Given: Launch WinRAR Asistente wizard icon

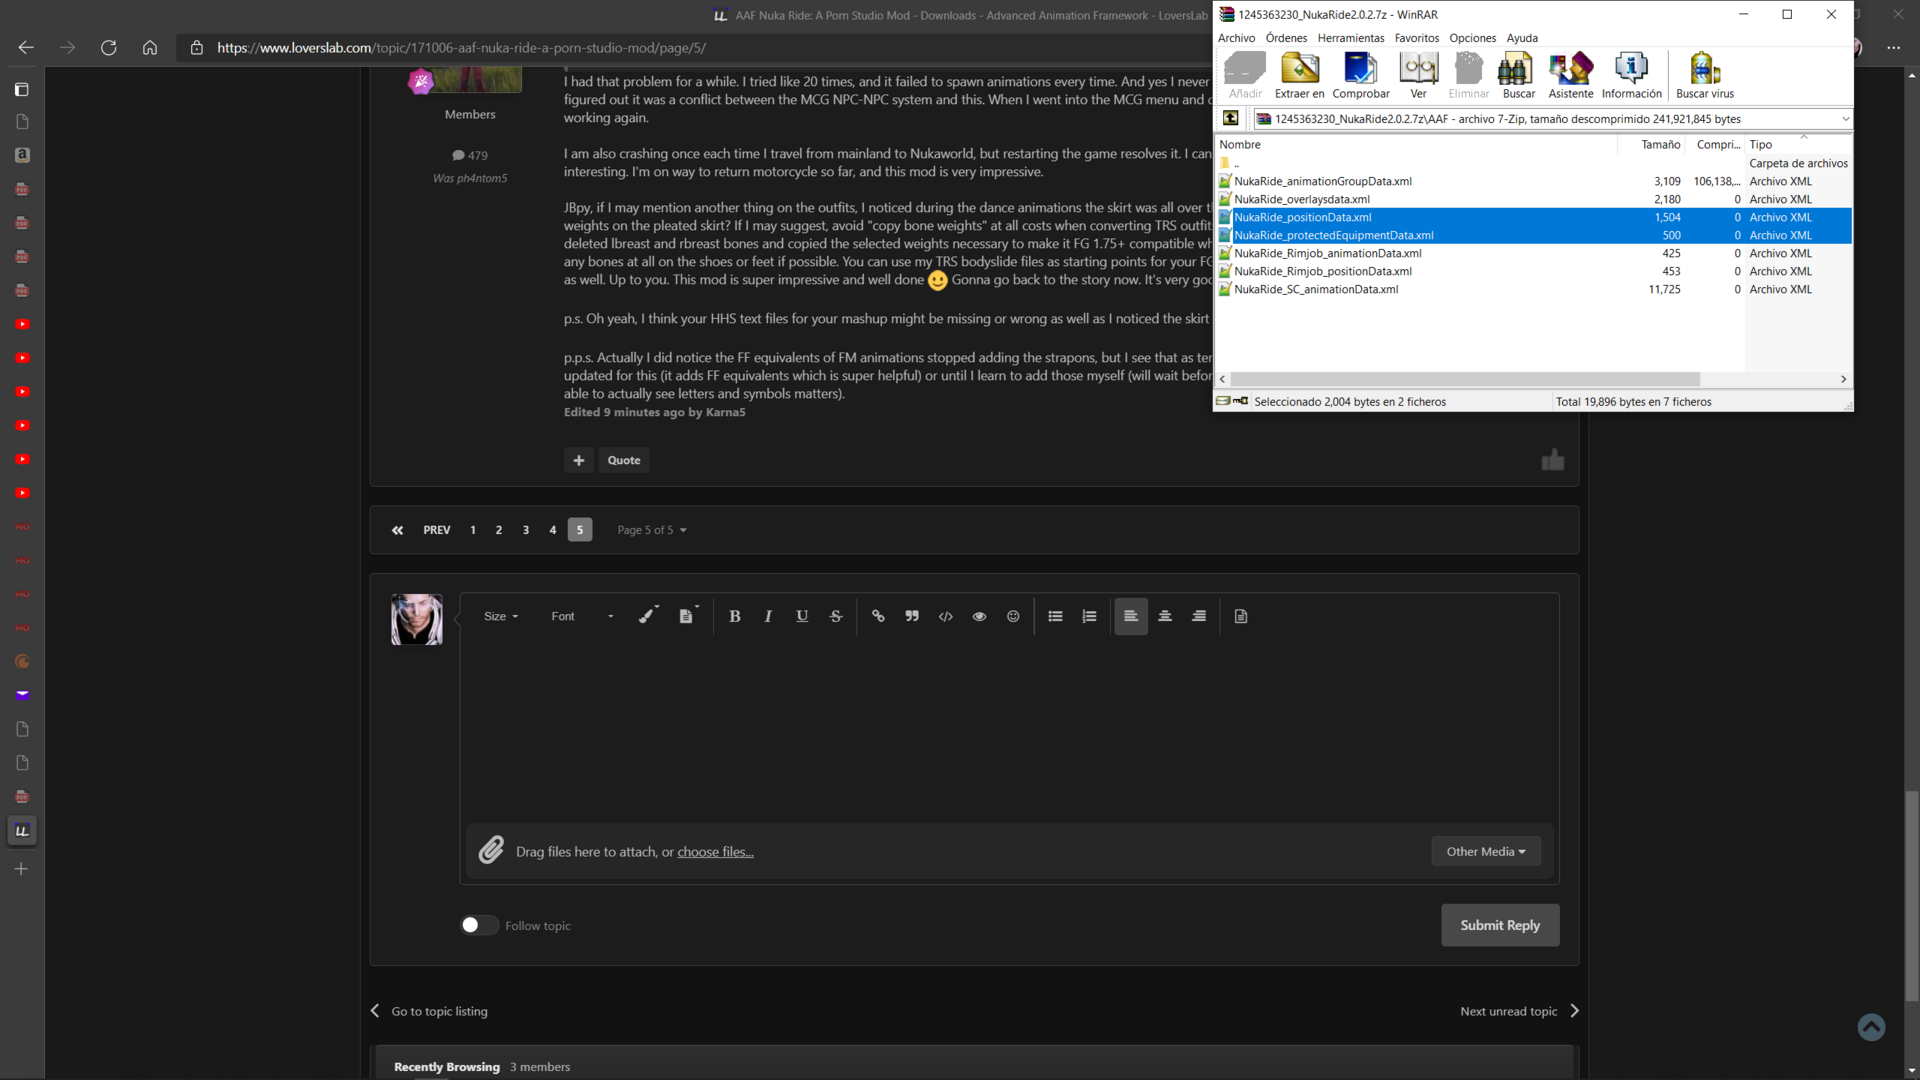Looking at the screenshot, I should [x=1571, y=76].
